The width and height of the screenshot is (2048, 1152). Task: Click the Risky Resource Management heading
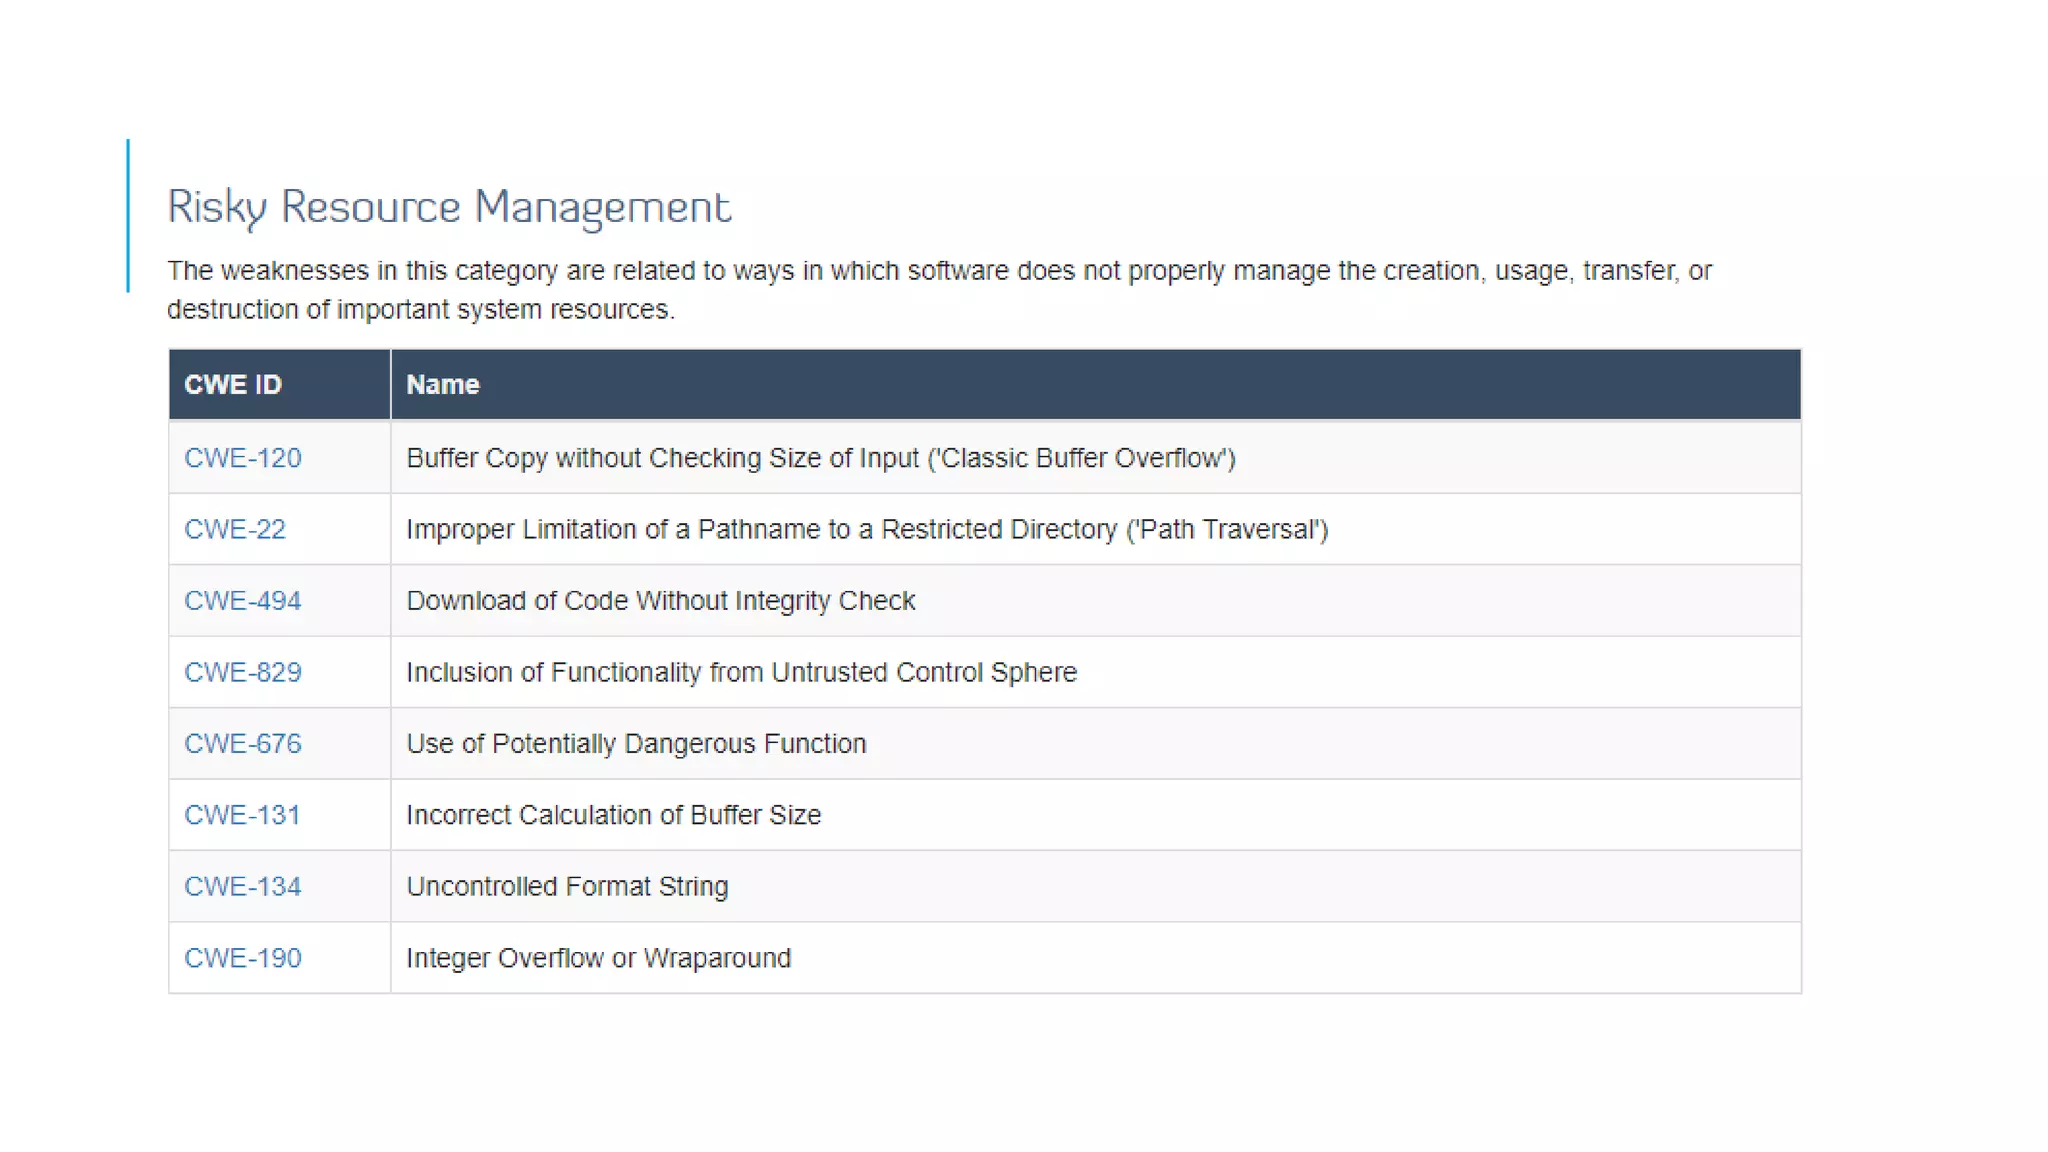tap(449, 207)
